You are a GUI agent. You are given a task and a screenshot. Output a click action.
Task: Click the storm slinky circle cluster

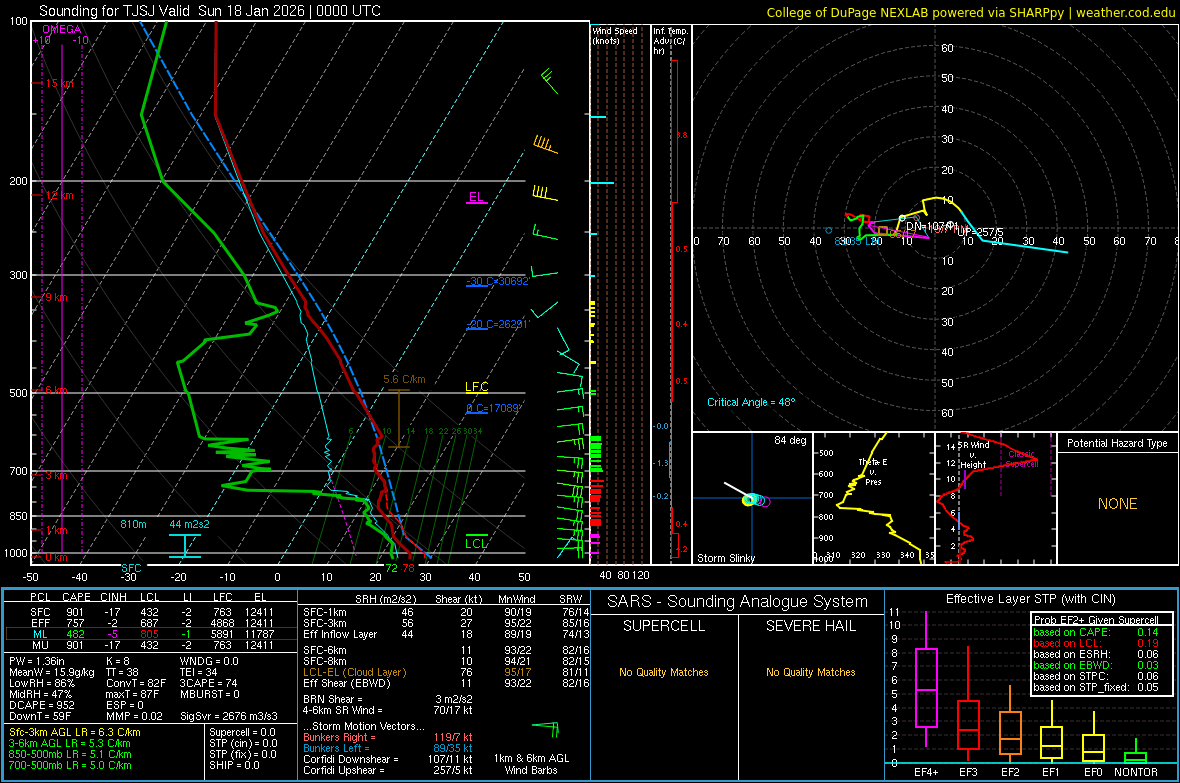point(756,500)
